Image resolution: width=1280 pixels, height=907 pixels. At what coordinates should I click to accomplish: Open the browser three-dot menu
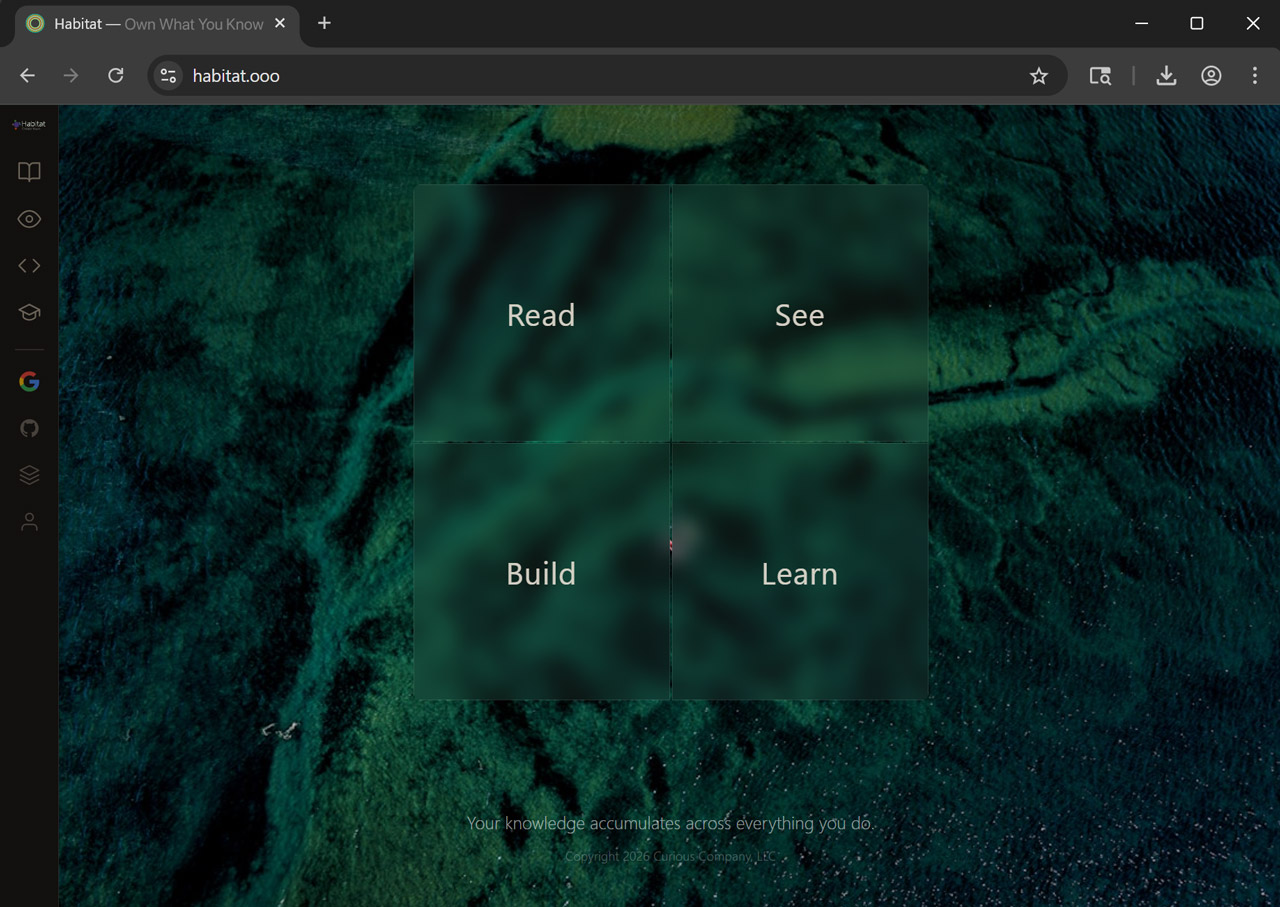coord(1254,76)
